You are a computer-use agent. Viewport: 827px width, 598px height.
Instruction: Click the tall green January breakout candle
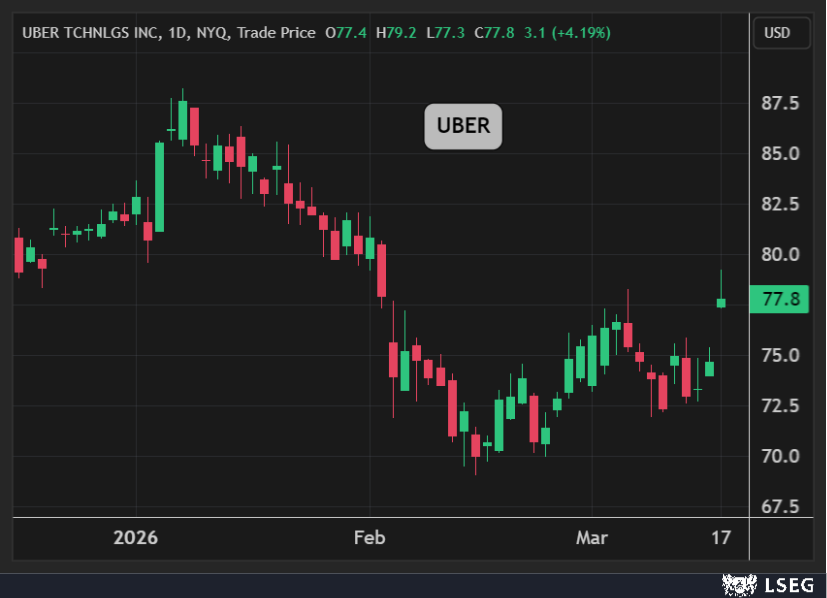point(159,187)
